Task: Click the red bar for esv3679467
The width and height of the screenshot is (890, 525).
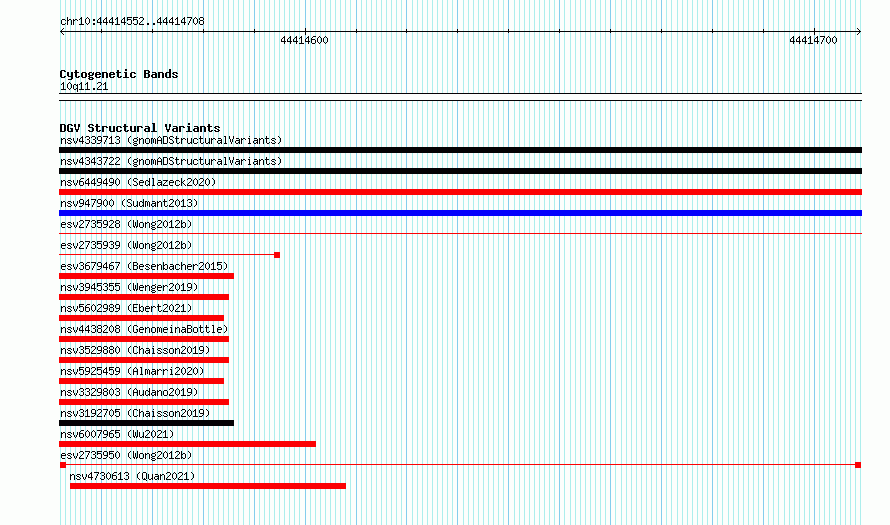Action: [146, 276]
